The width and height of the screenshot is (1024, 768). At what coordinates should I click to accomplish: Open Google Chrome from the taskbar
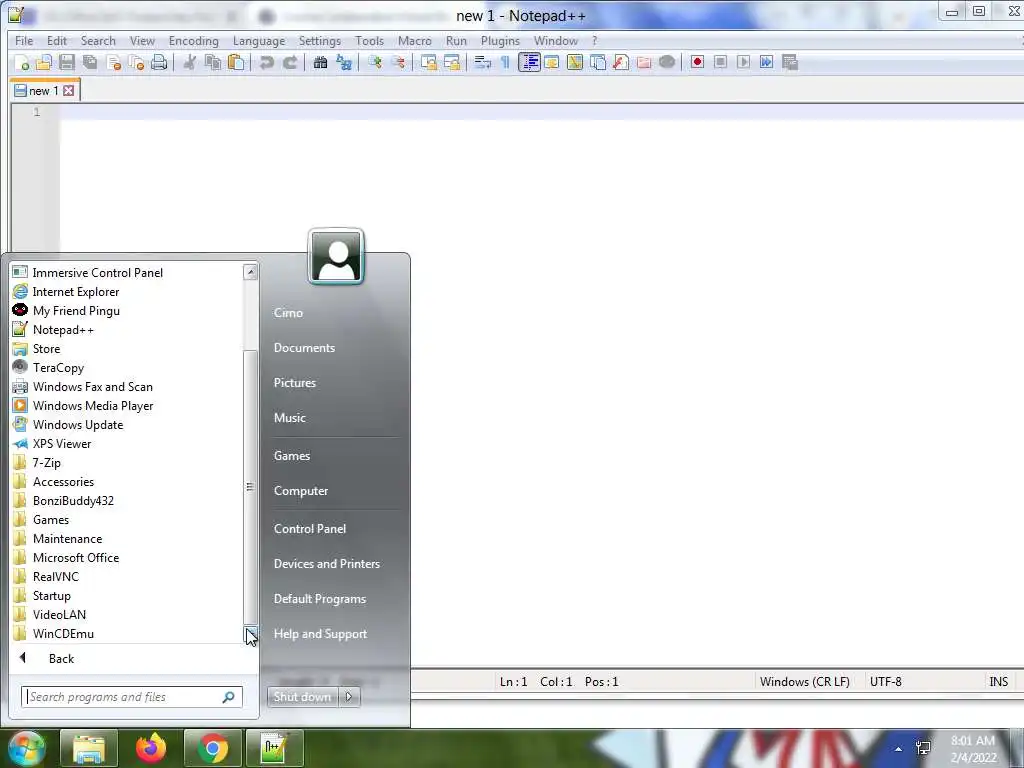click(212, 748)
